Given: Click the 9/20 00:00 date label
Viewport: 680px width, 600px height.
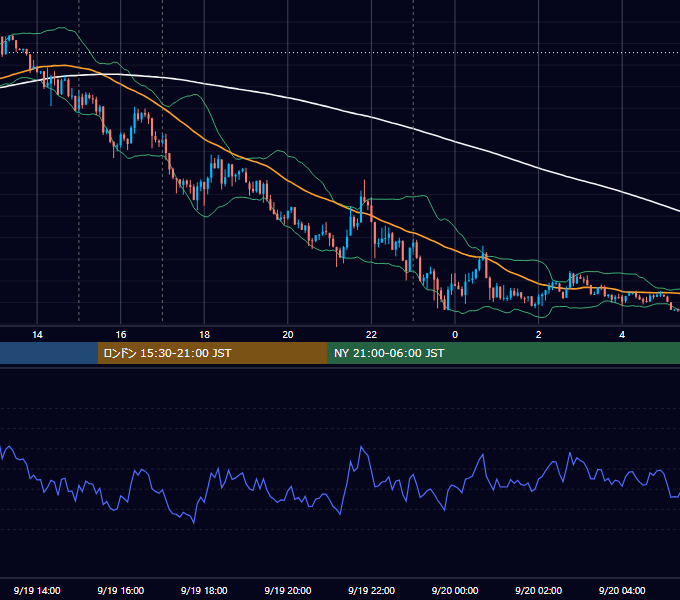Looking at the screenshot, I should 455,590.
